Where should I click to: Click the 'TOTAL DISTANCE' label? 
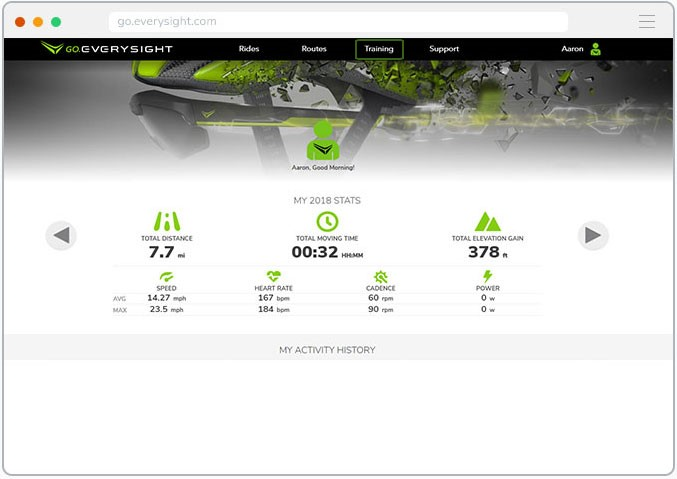[167, 238]
